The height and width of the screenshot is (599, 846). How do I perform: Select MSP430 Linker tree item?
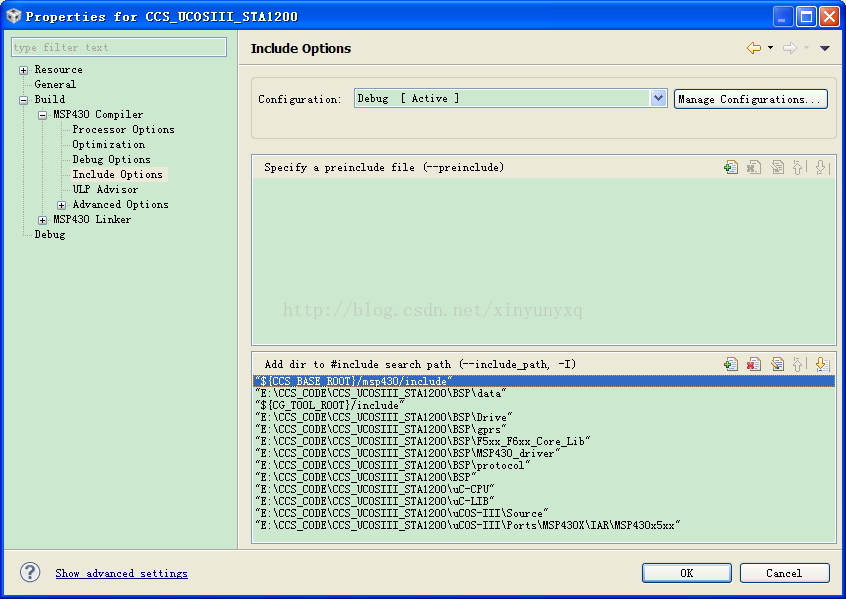click(92, 220)
